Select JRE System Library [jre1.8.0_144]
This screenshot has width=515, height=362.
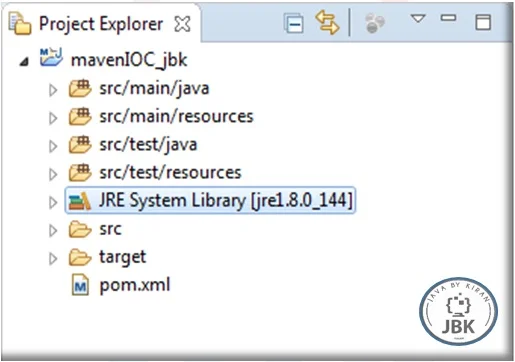226,200
